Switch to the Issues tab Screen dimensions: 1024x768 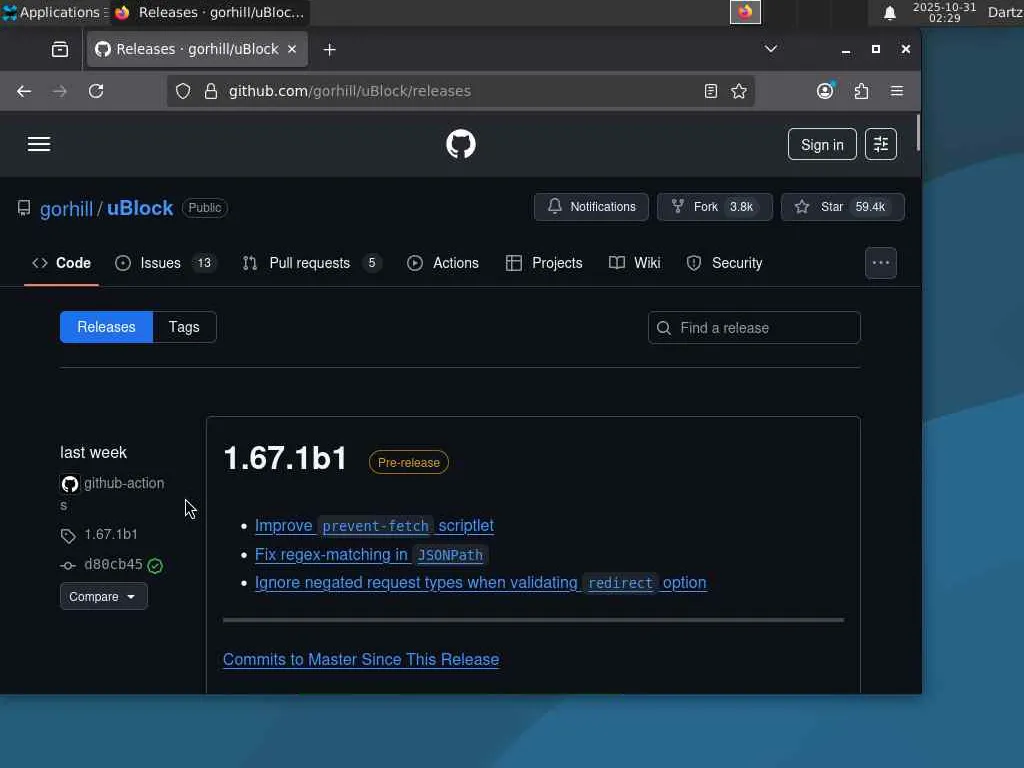pos(167,263)
